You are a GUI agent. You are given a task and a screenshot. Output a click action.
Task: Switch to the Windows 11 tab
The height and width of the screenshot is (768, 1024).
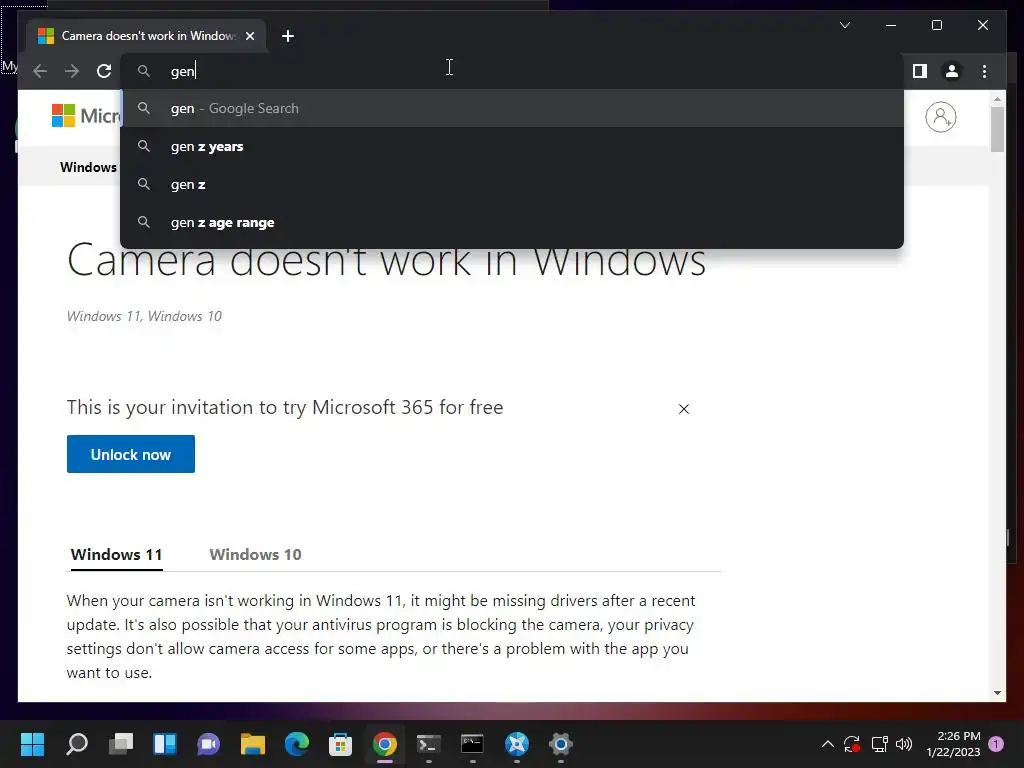coord(116,555)
